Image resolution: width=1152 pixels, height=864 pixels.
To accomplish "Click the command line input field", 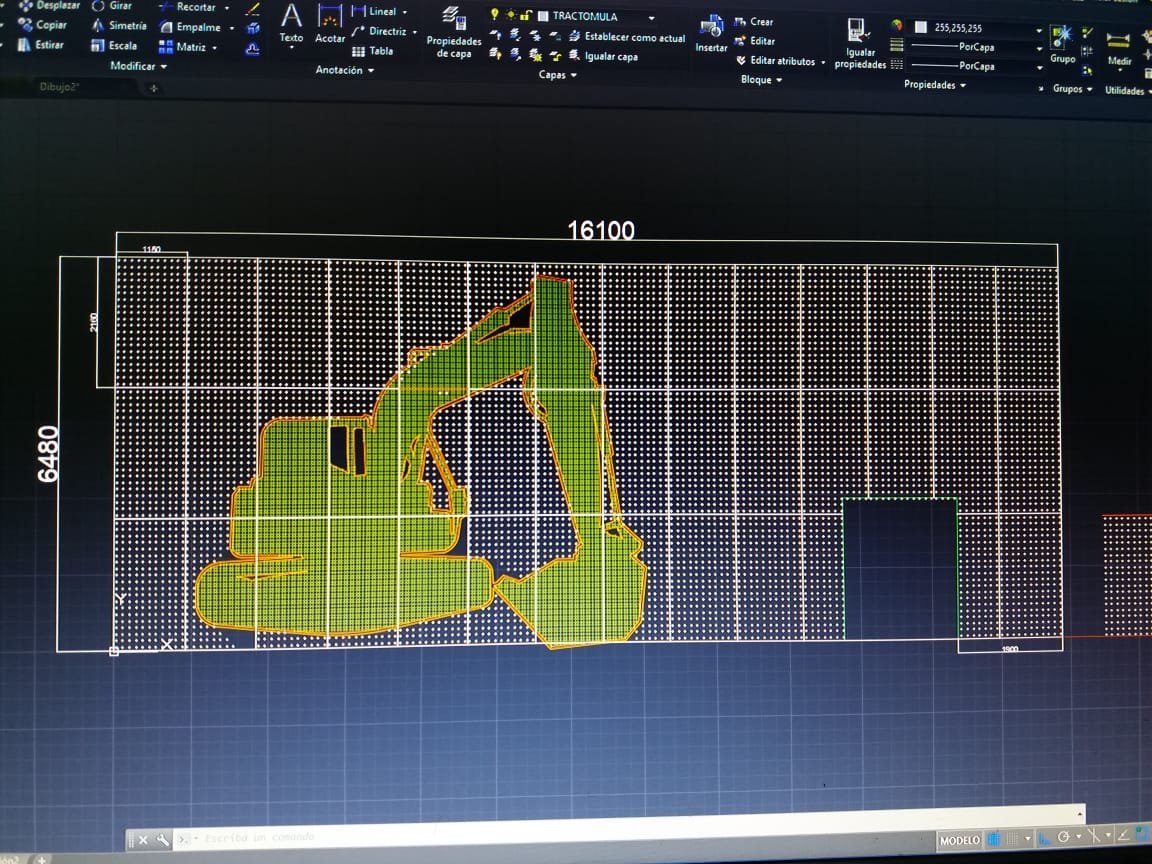I will click(500, 836).
